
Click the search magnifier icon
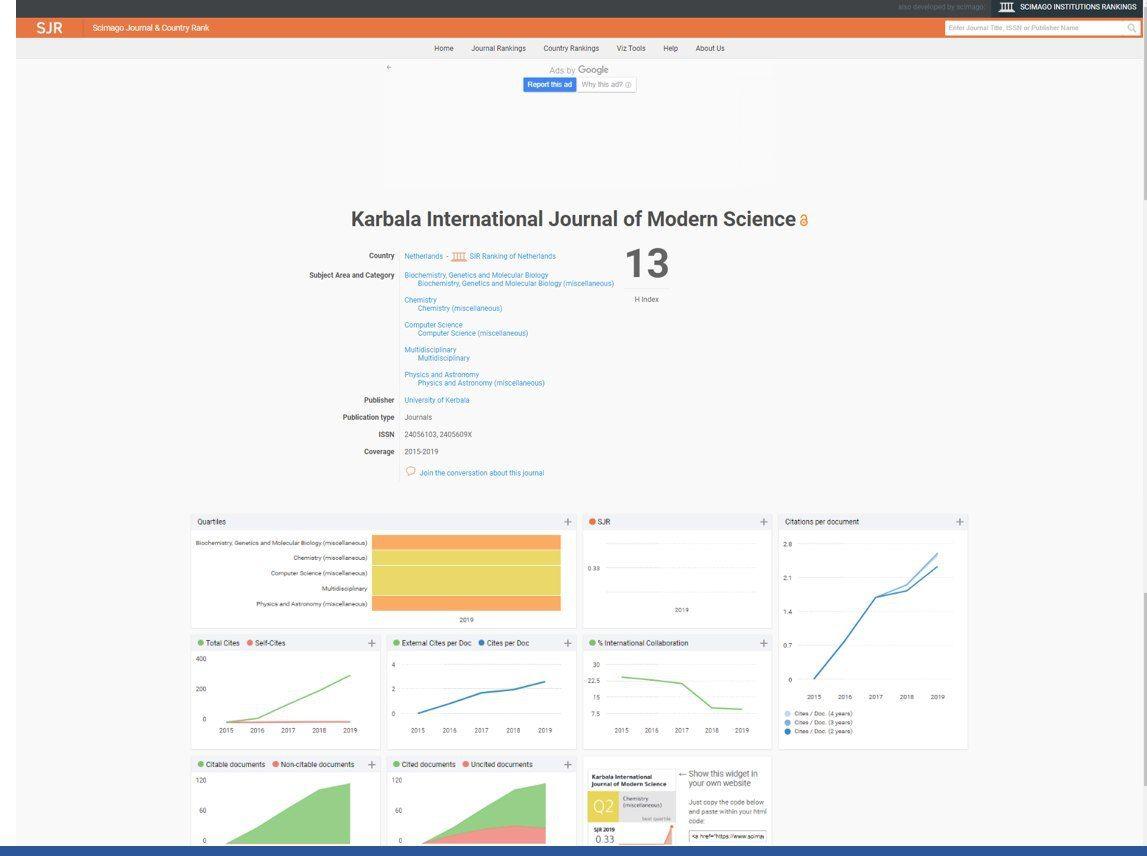(x=1132, y=28)
